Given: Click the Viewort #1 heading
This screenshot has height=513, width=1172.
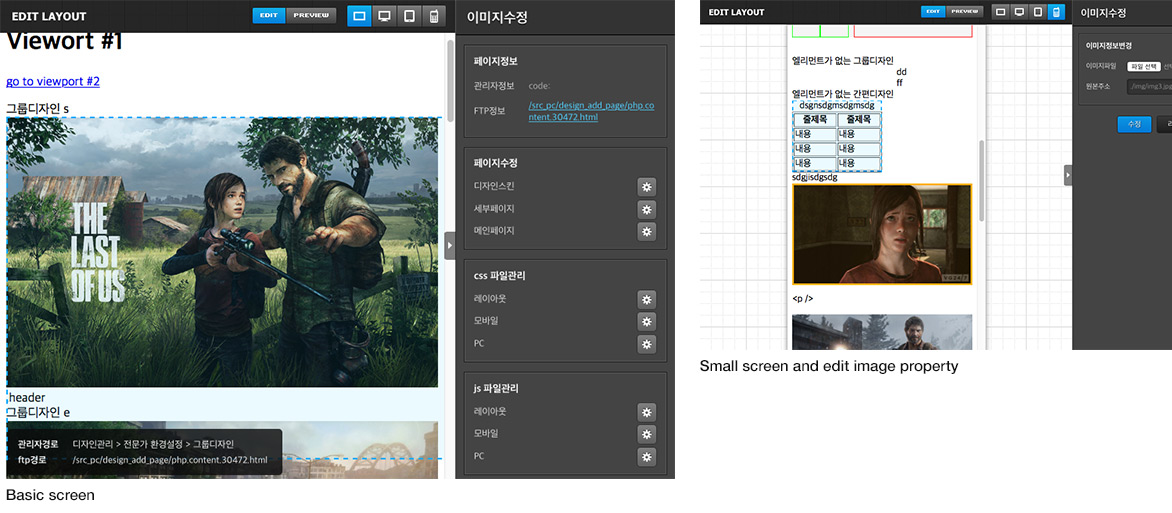Looking at the screenshot, I should point(64,42).
